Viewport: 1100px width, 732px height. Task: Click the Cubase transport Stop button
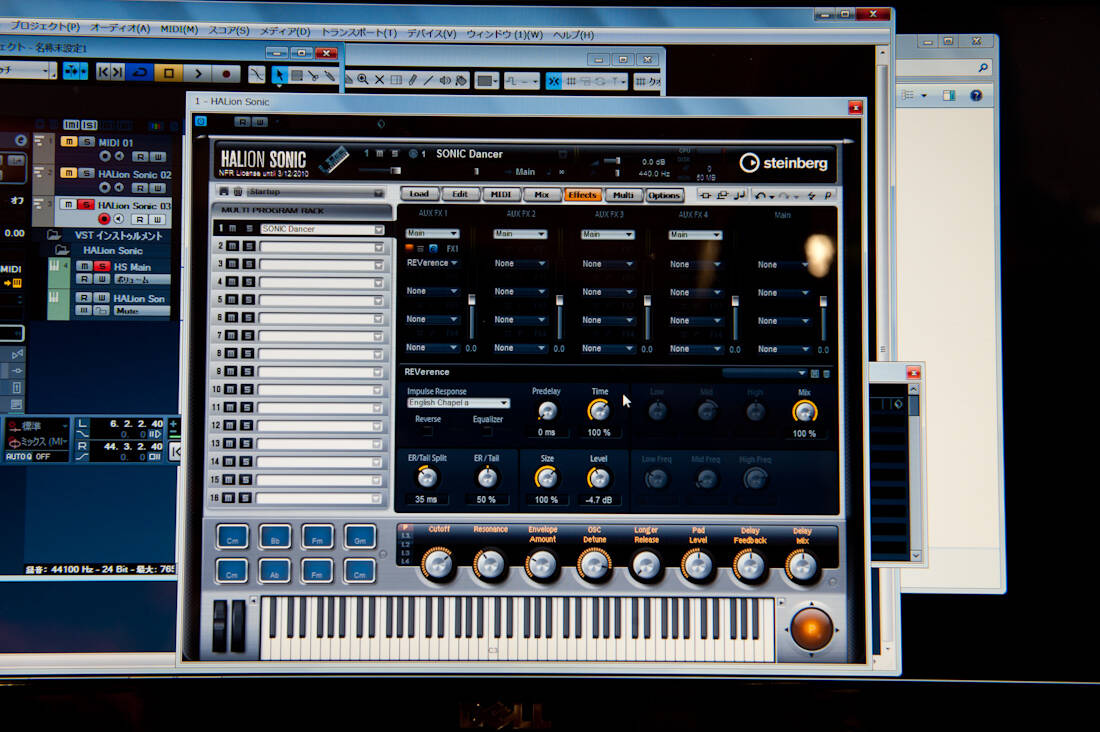point(168,73)
